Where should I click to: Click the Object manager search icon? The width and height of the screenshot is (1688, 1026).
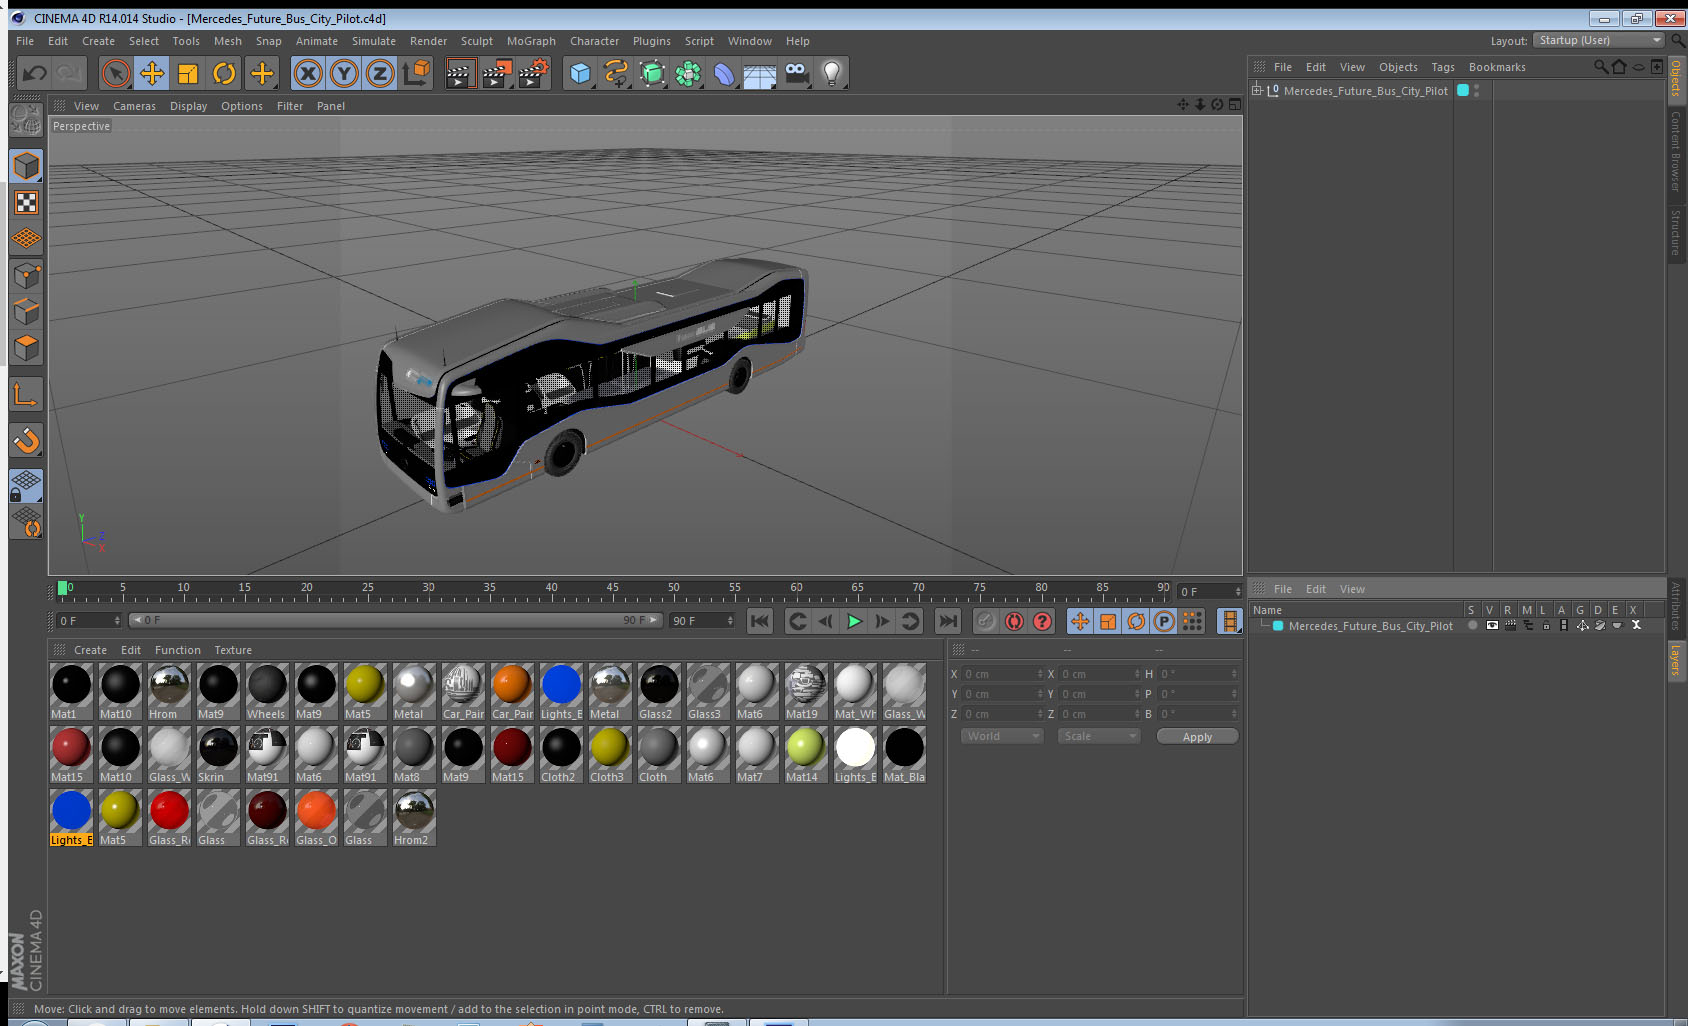[1601, 67]
